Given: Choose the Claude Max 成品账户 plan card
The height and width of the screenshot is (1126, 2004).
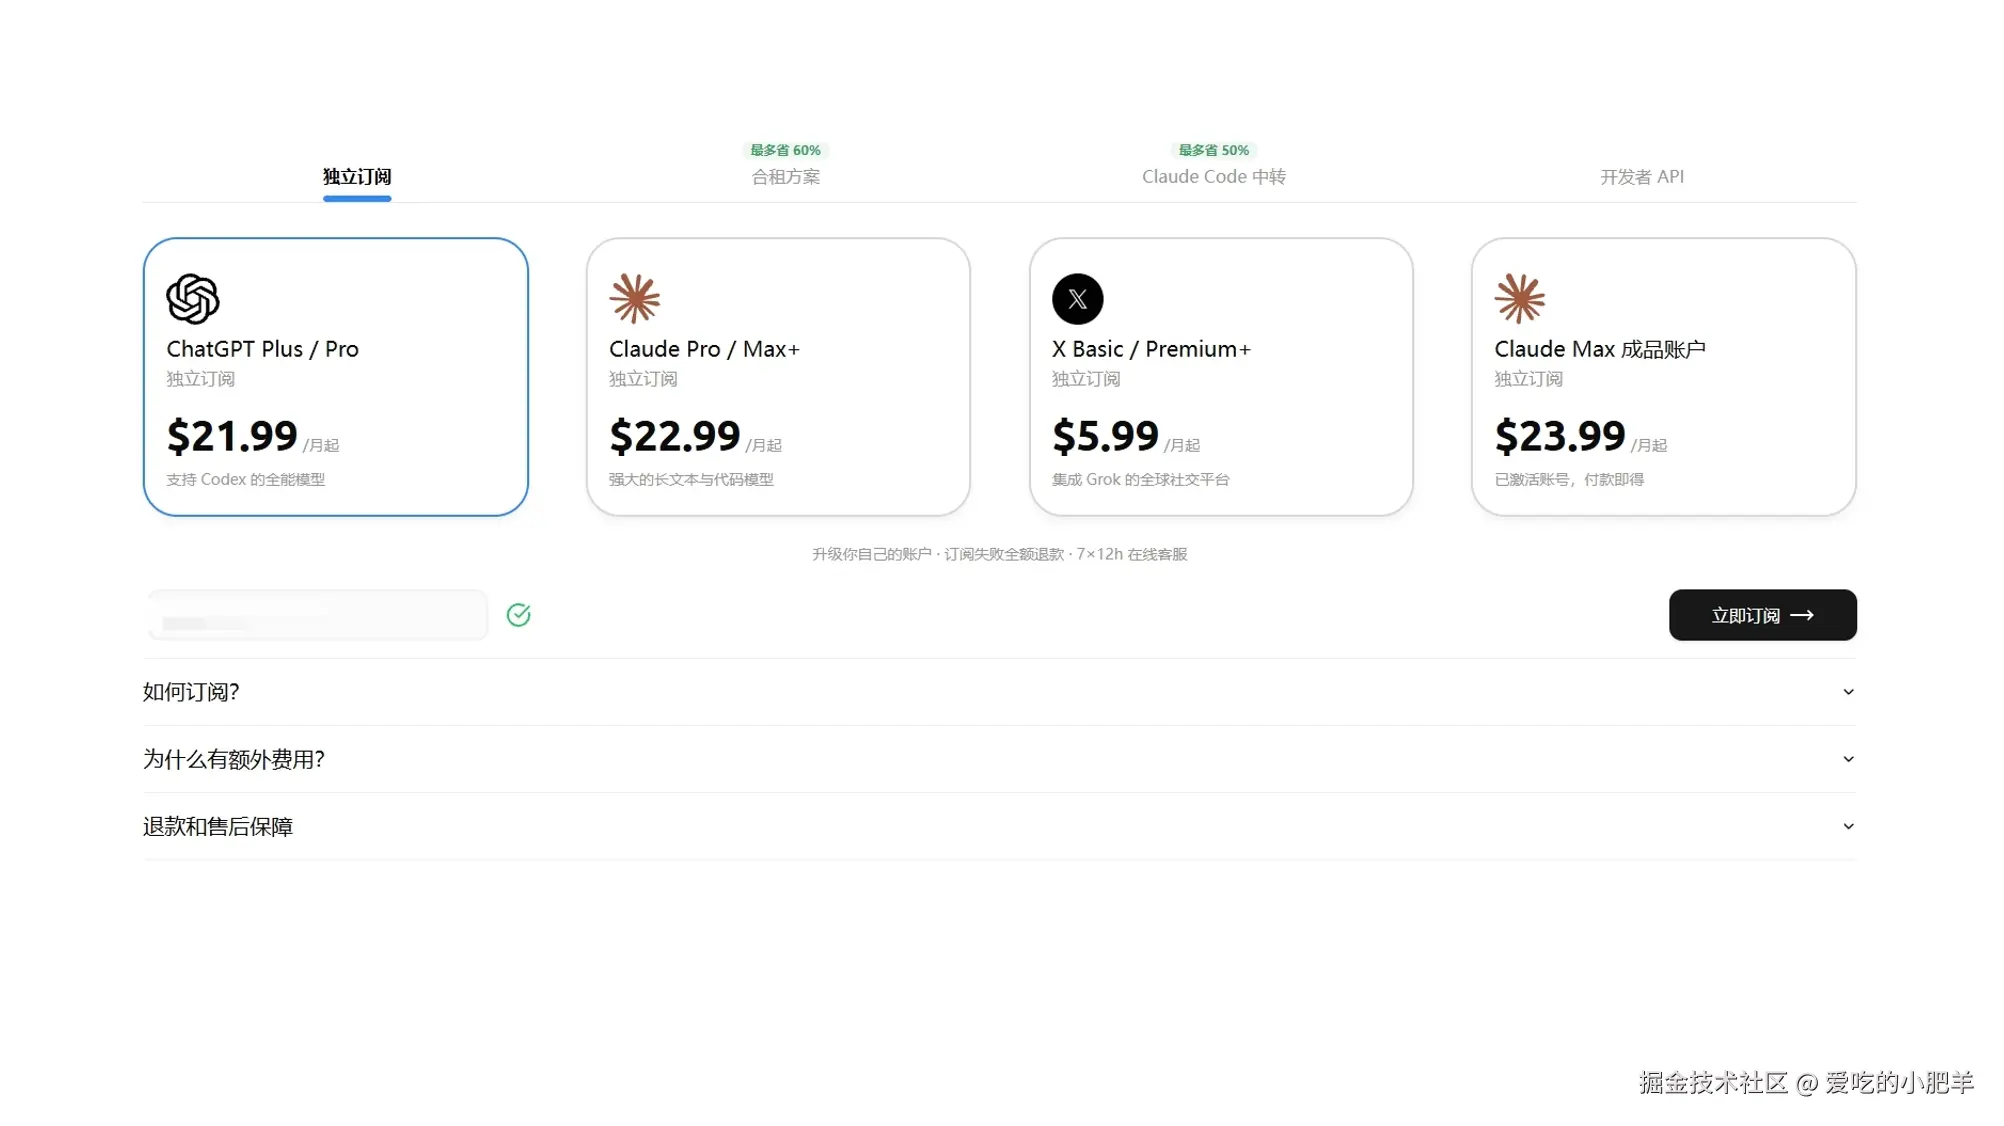Looking at the screenshot, I should (x=1664, y=377).
